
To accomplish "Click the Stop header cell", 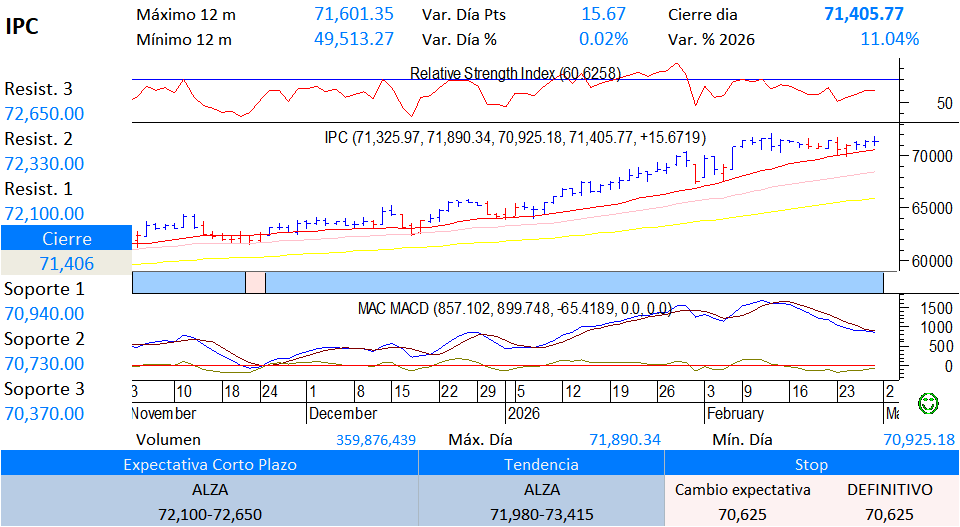I will (811, 464).
